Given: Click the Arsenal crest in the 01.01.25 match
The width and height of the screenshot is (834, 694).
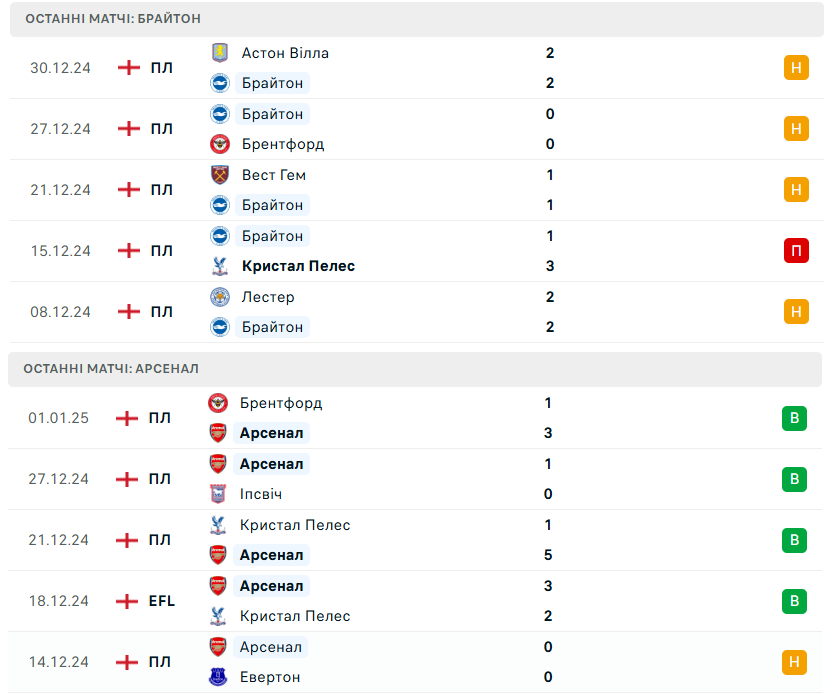Looking at the screenshot, I should pyautogui.click(x=218, y=433).
